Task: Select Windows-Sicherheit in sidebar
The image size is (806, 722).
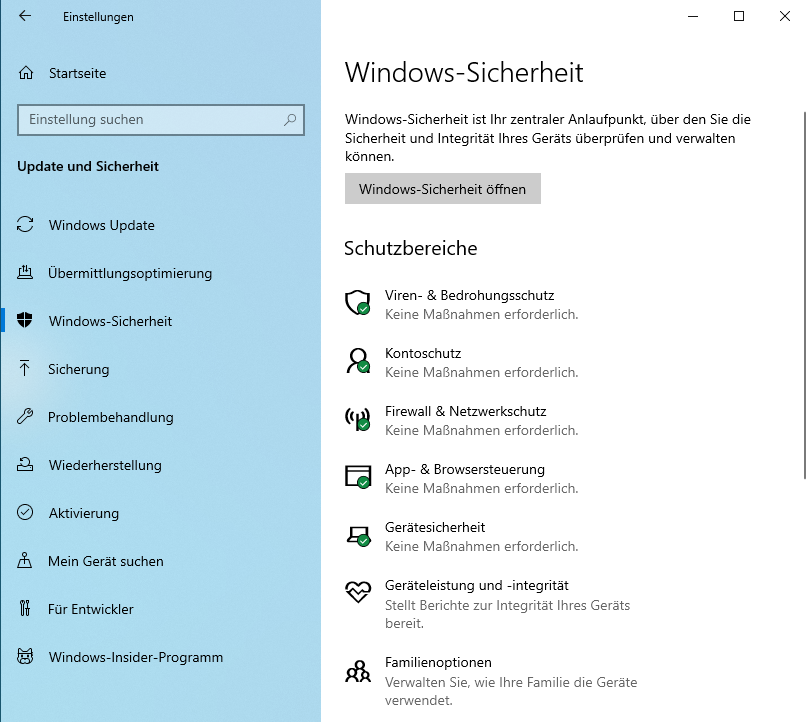Action: point(160,321)
